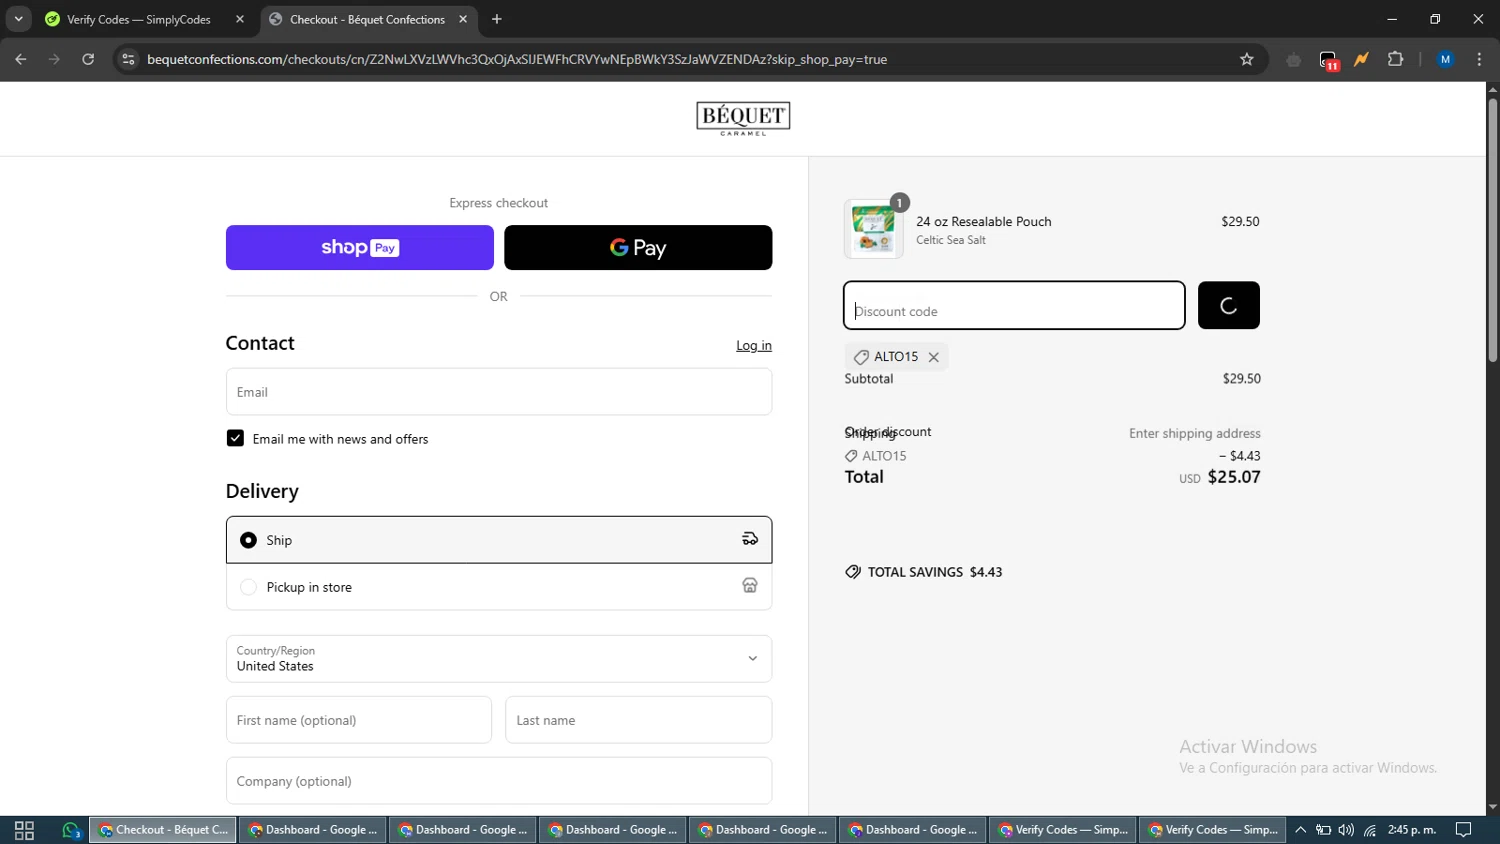Image resolution: width=1500 pixels, height=844 pixels.
Task: Click the extension icon with red 11 badge
Action: tap(1328, 60)
